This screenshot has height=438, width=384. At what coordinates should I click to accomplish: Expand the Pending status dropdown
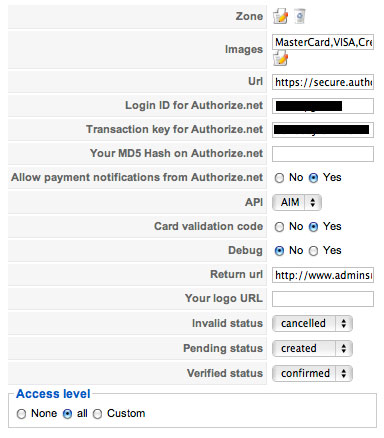312,348
